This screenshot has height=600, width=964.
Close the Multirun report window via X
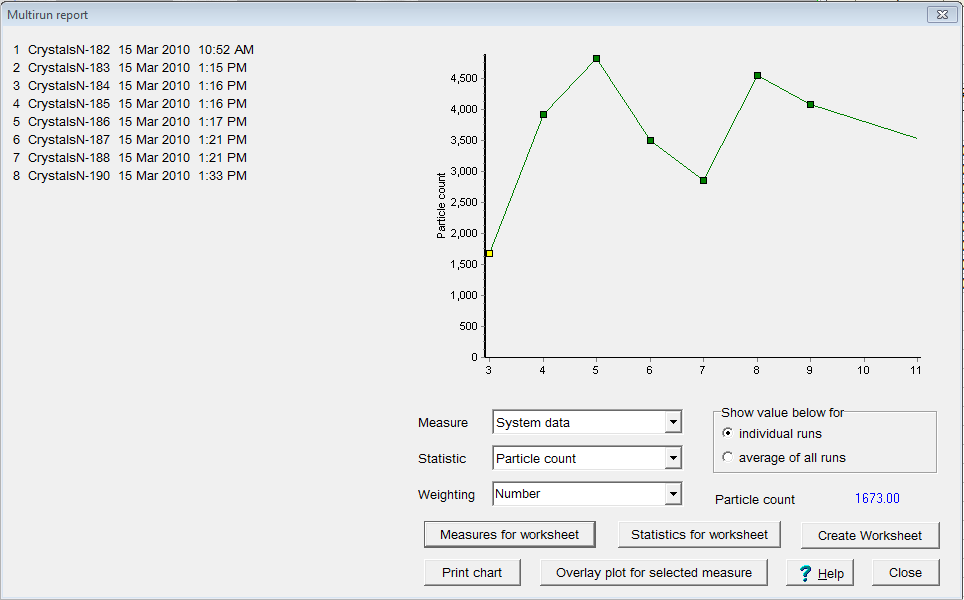[940, 14]
